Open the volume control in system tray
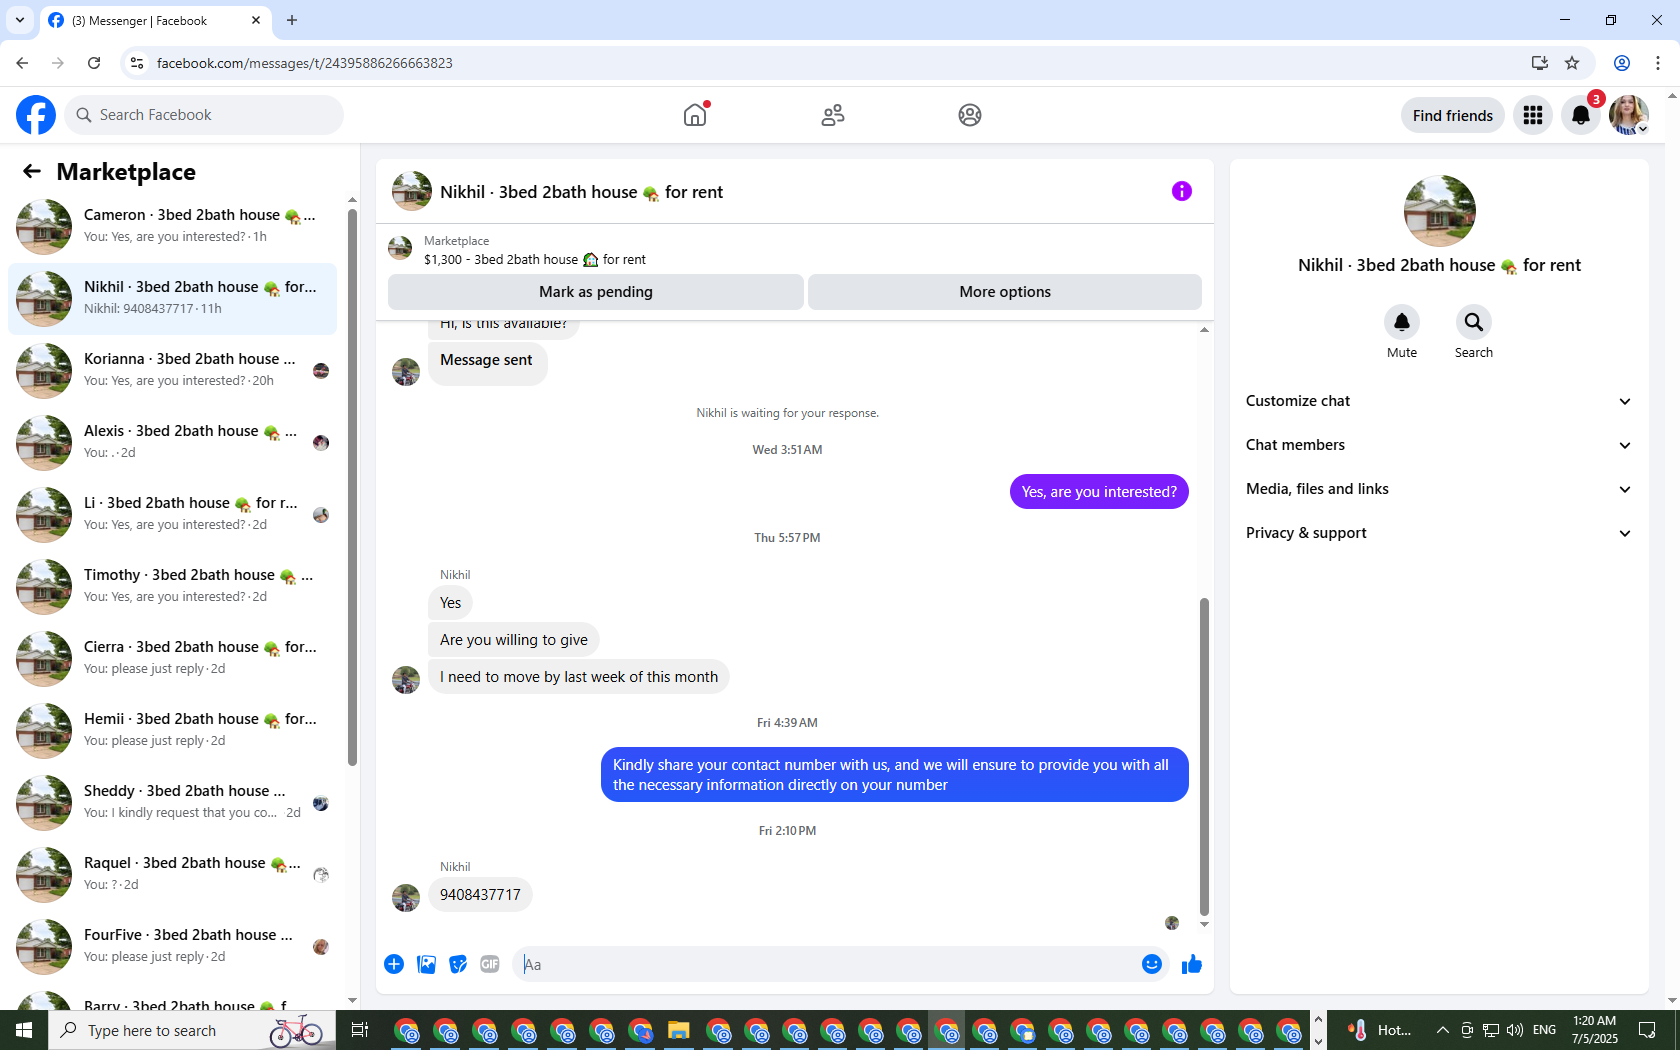Viewport: 1680px width, 1050px height. click(1515, 1030)
